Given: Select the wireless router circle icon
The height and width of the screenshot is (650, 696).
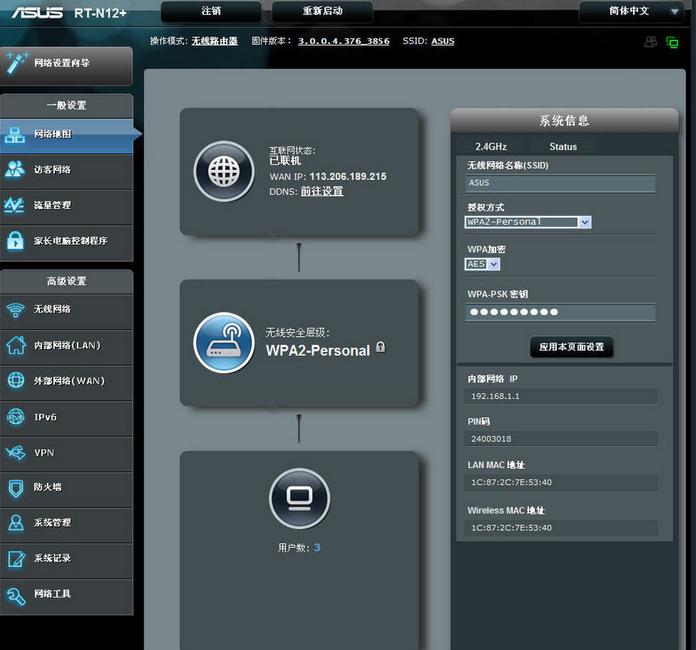Looking at the screenshot, I should click(x=224, y=342).
